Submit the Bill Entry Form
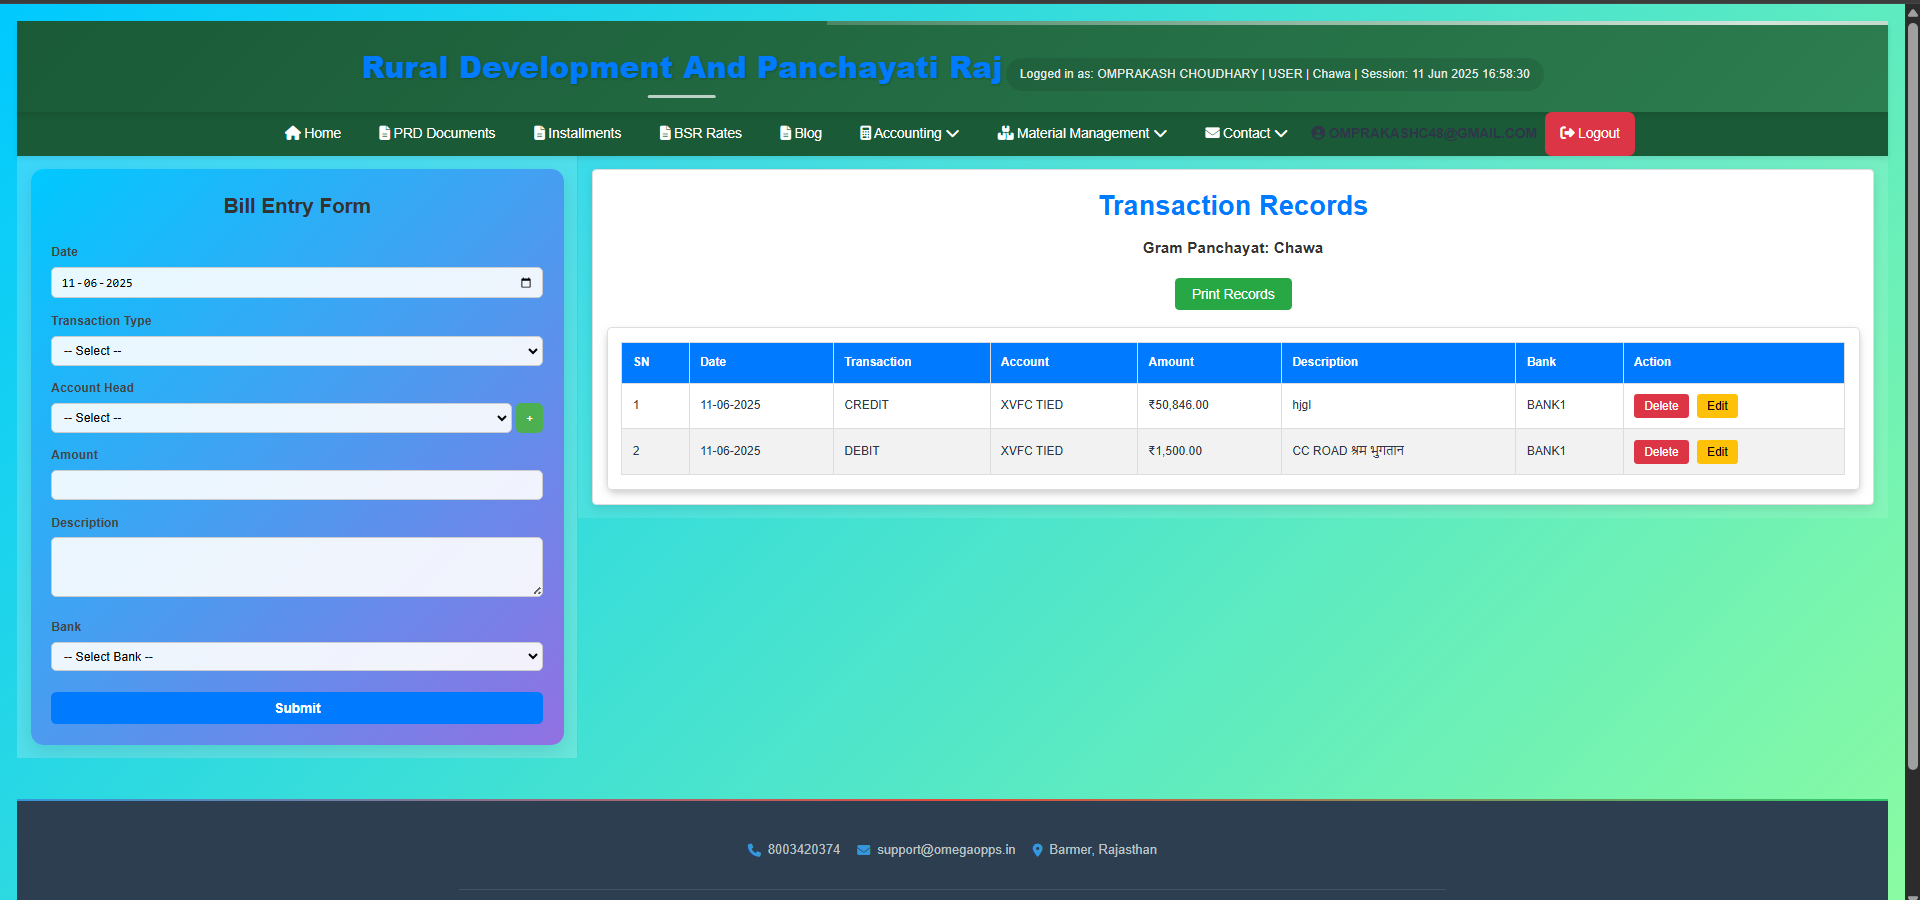Image resolution: width=1920 pixels, height=900 pixels. (296, 708)
